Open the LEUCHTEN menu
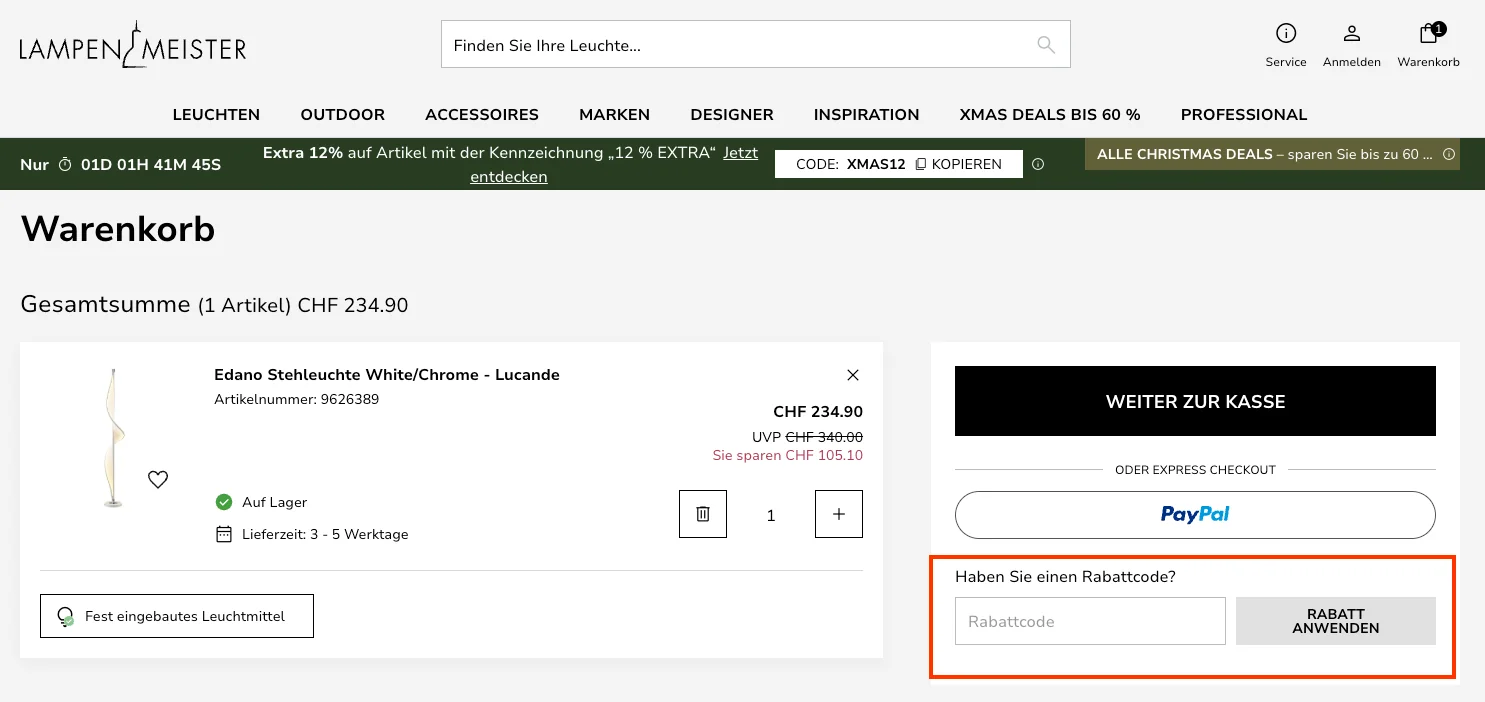Viewport: 1485px width, 702px height. click(x=216, y=115)
